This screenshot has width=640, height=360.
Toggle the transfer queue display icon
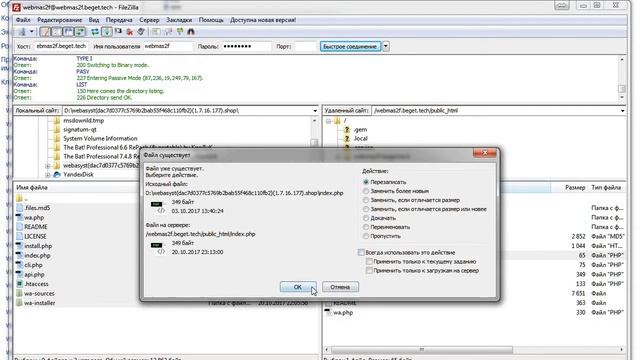point(80,32)
